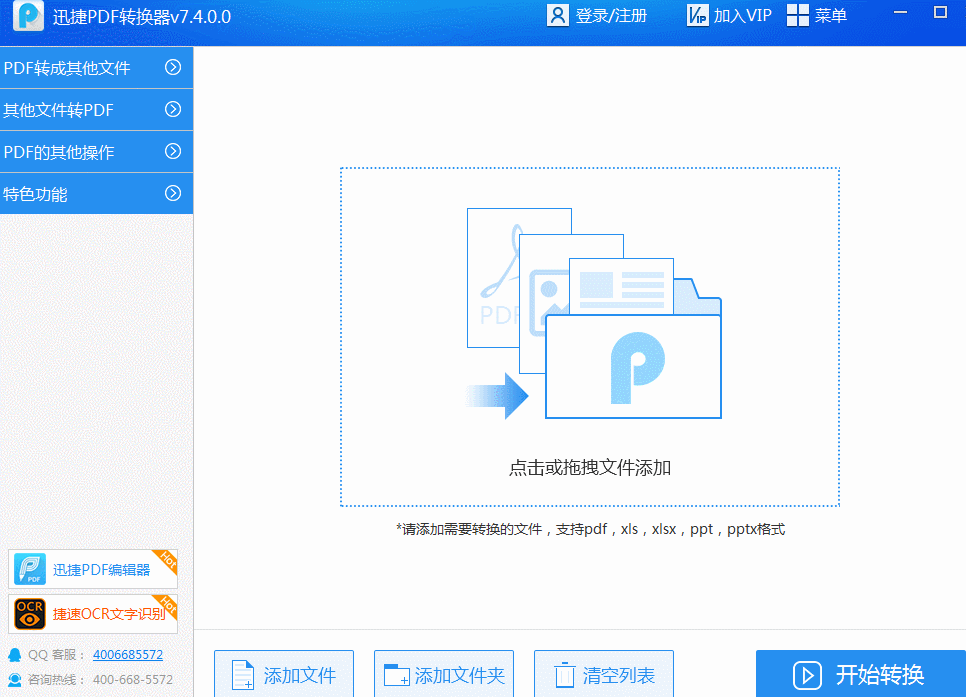Click the 添加文件夹 button label

[460, 675]
